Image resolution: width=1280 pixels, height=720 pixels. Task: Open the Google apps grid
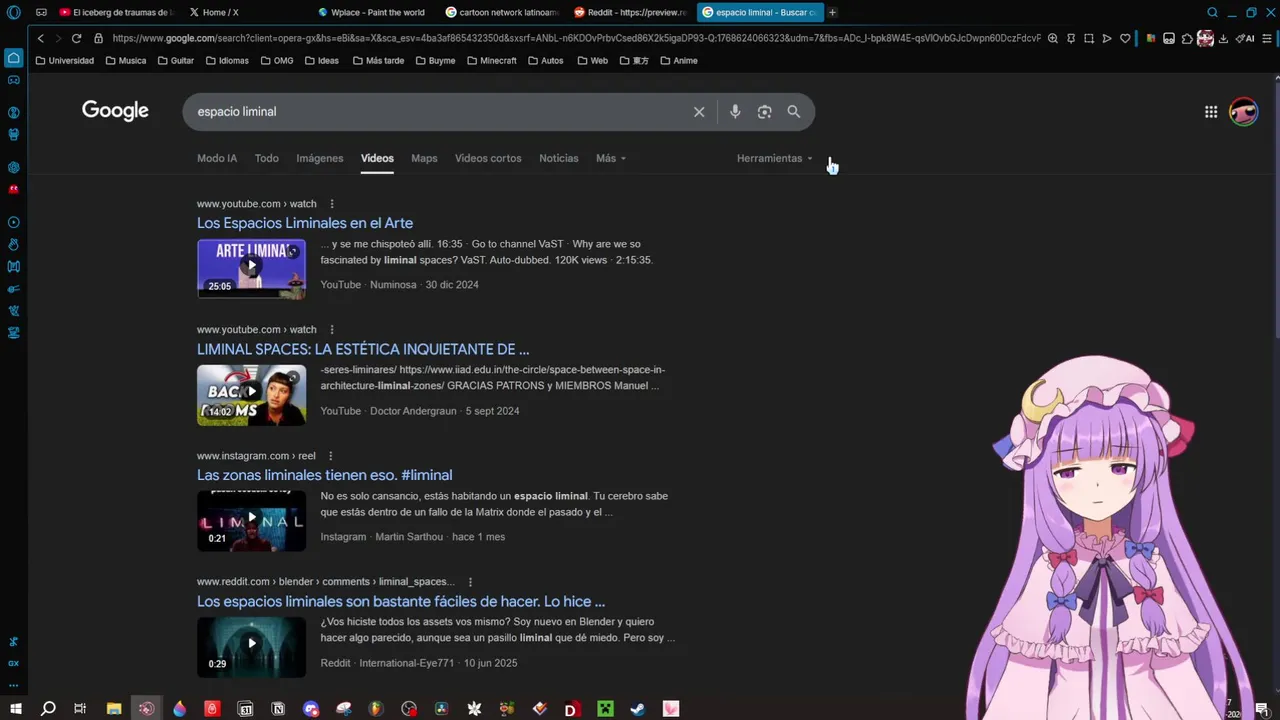pyautogui.click(x=1211, y=112)
